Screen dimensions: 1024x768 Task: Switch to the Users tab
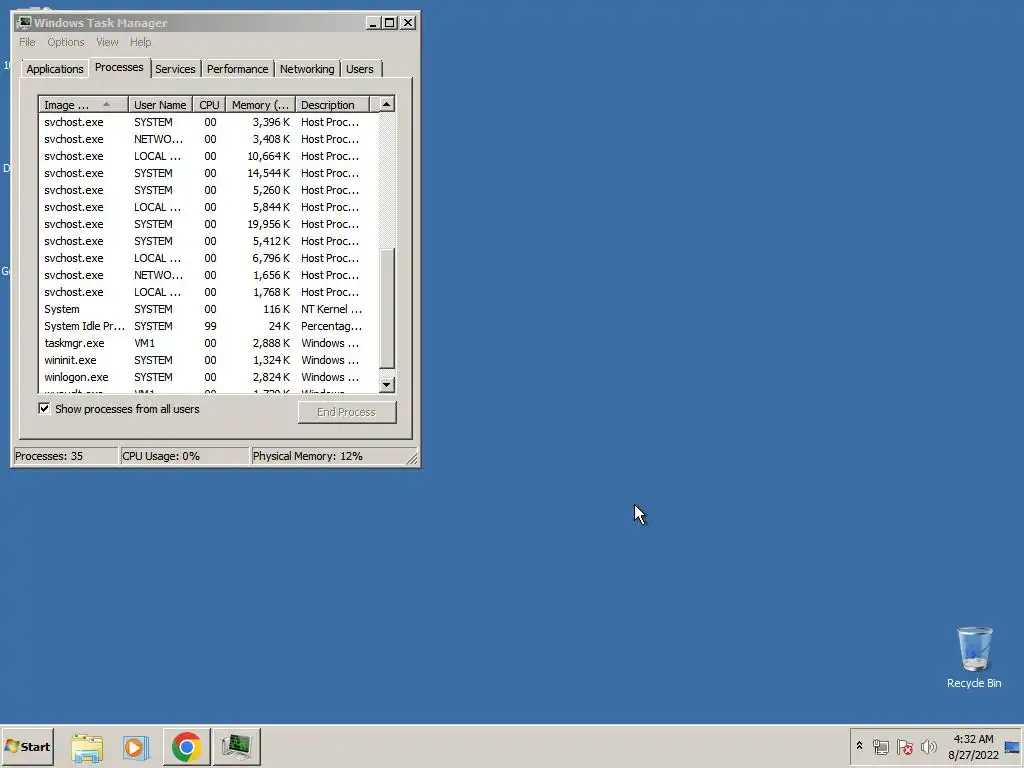[x=360, y=69]
